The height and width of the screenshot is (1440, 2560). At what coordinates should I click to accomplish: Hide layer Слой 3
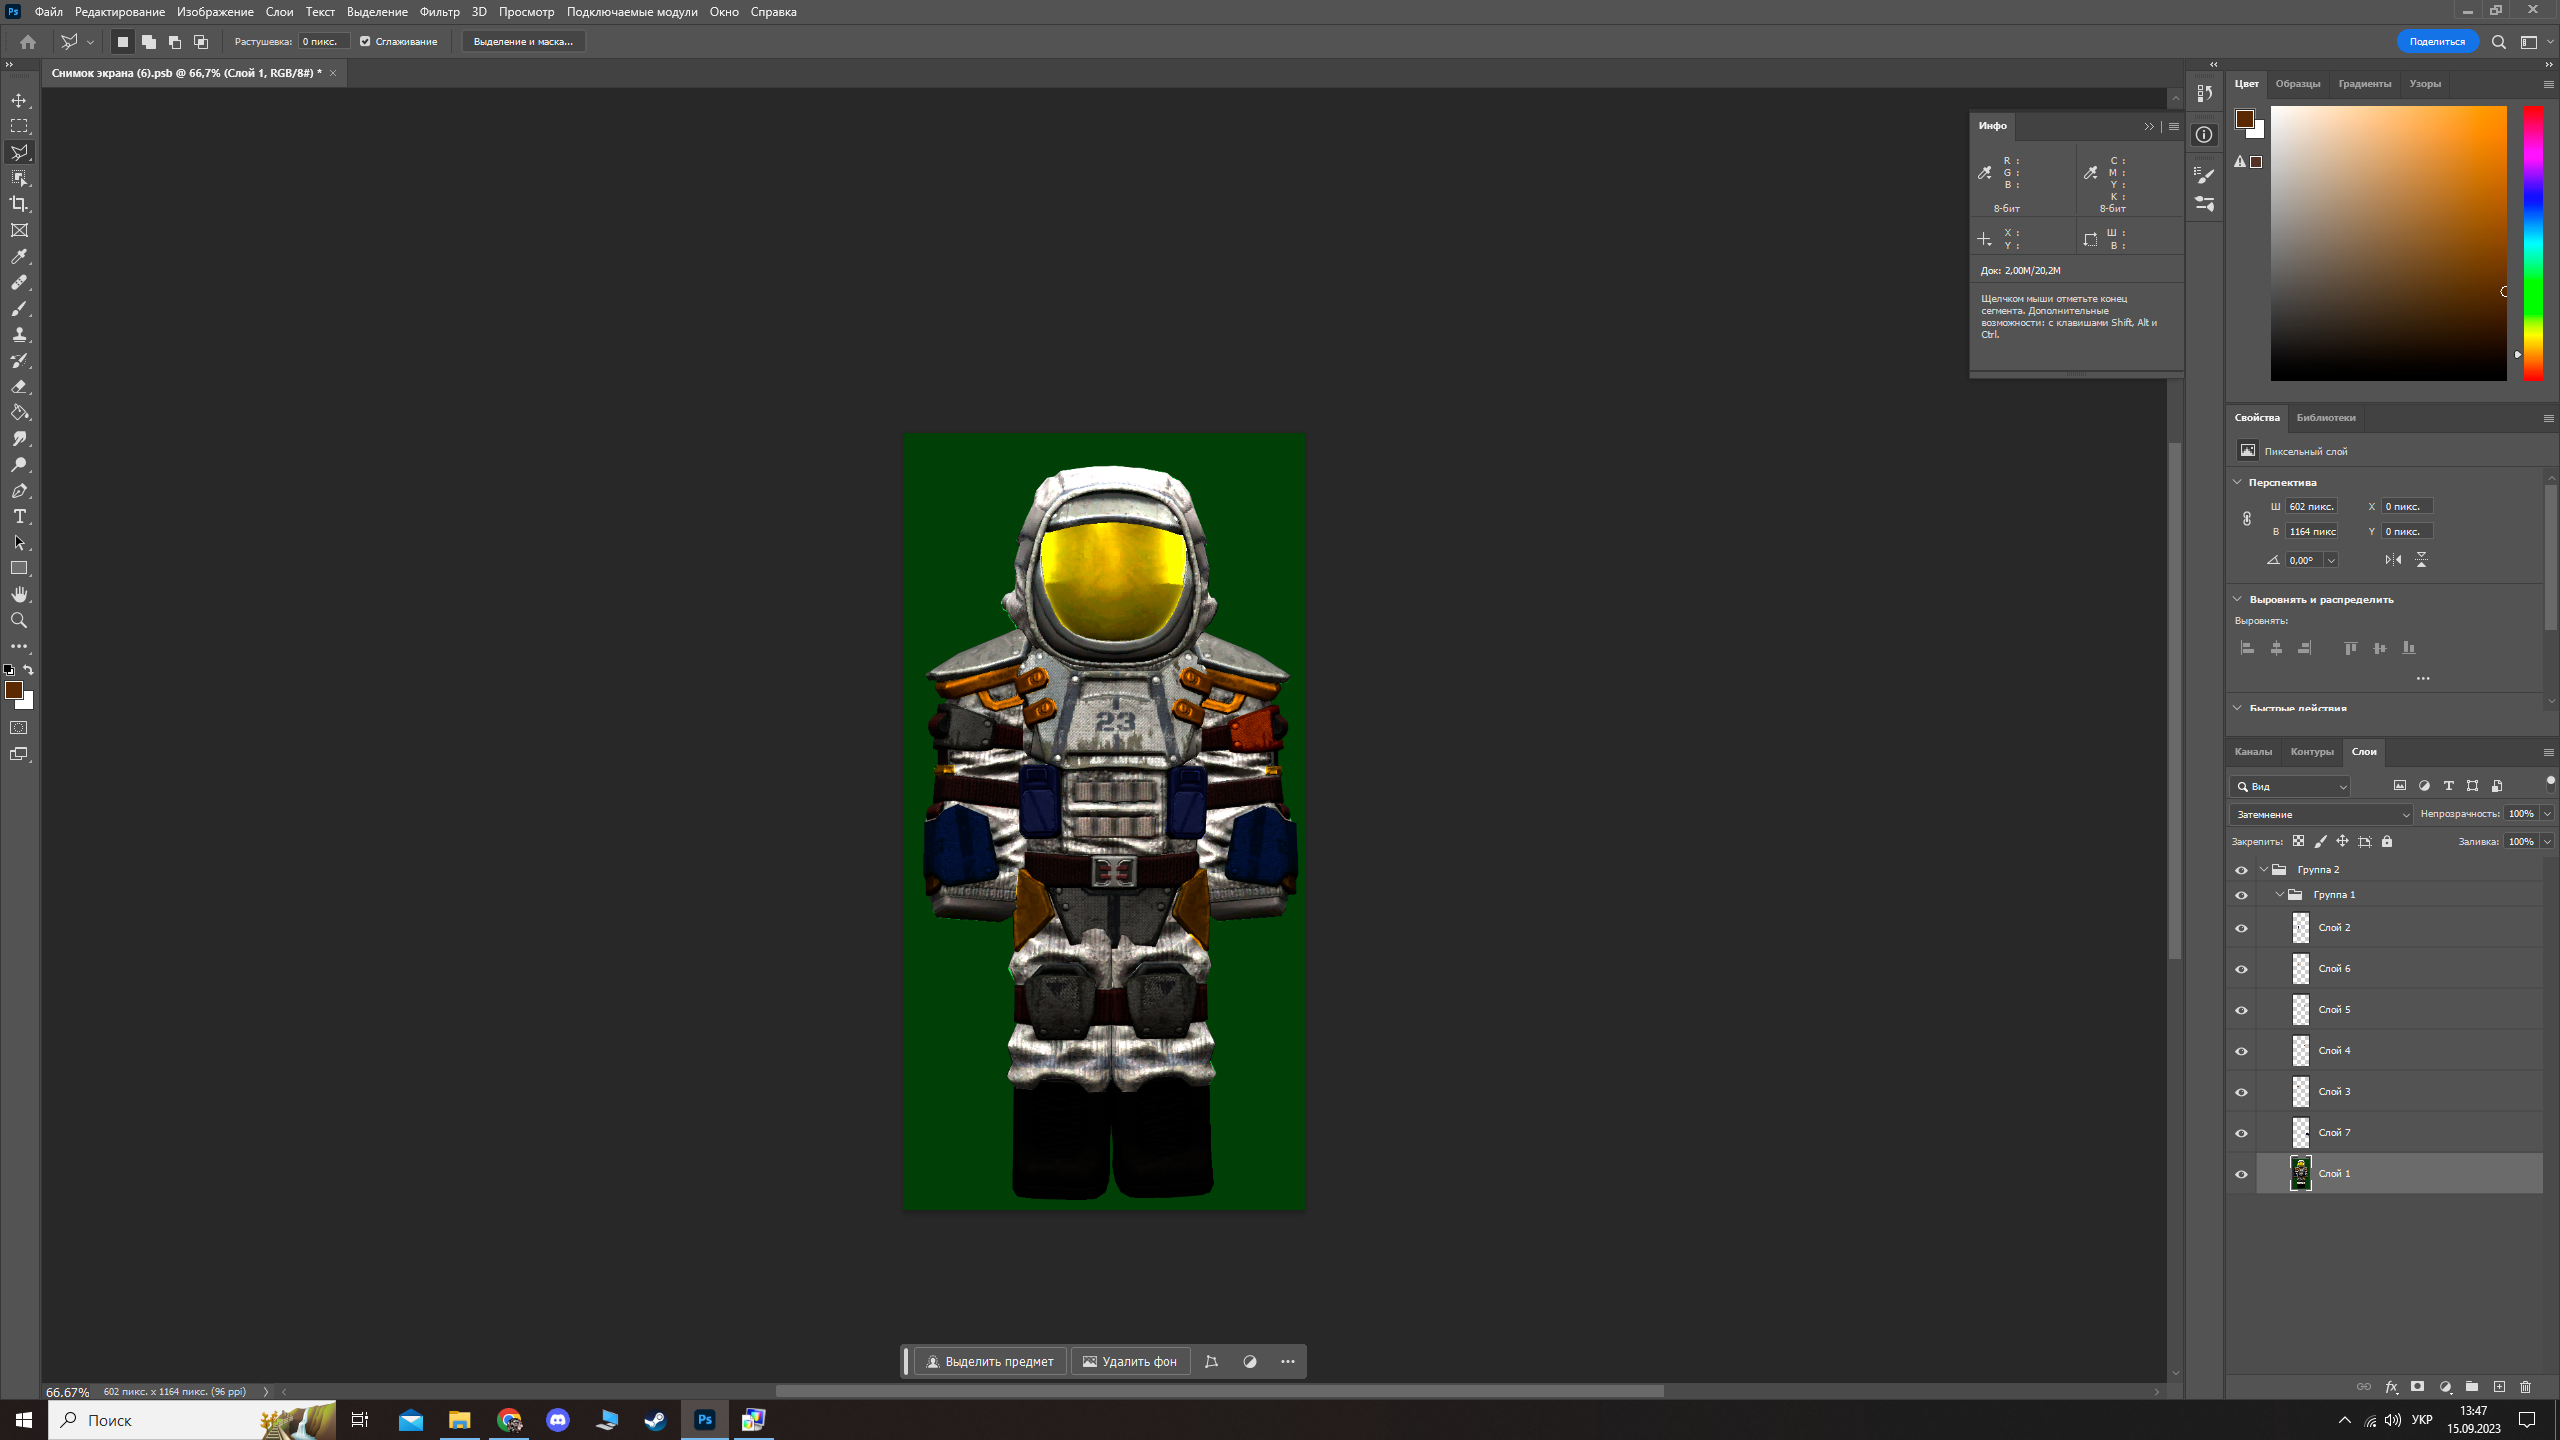click(x=2241, y=1092)
